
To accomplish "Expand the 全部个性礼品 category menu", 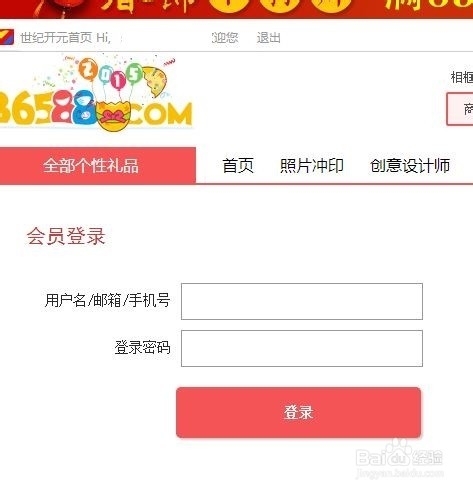I will [x=98, y=165].
